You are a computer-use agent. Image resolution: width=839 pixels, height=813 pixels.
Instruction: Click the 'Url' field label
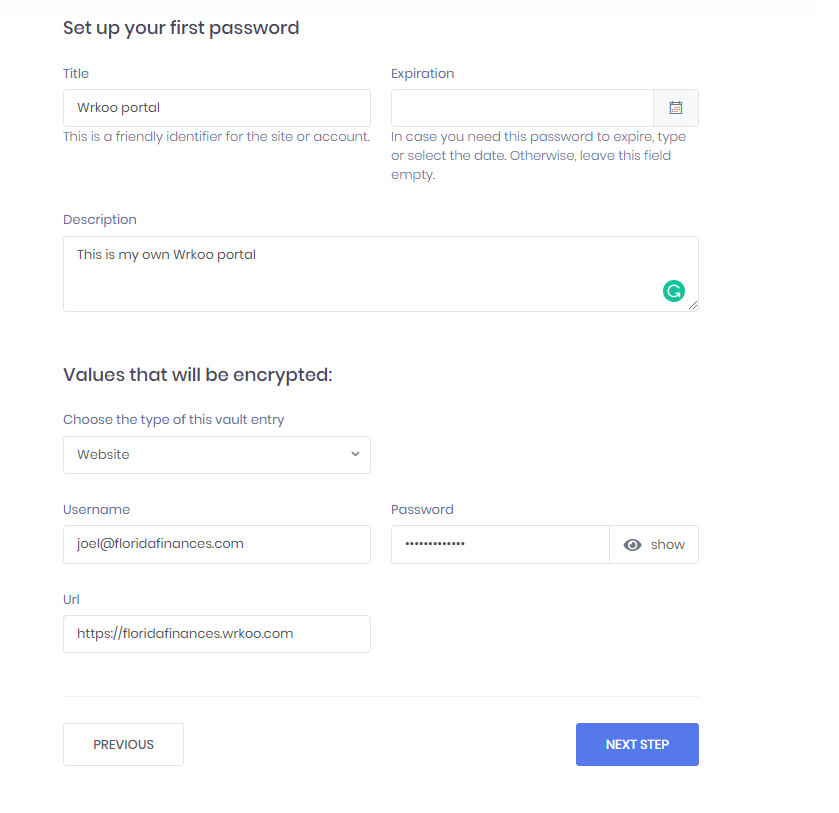click(71, 599)
